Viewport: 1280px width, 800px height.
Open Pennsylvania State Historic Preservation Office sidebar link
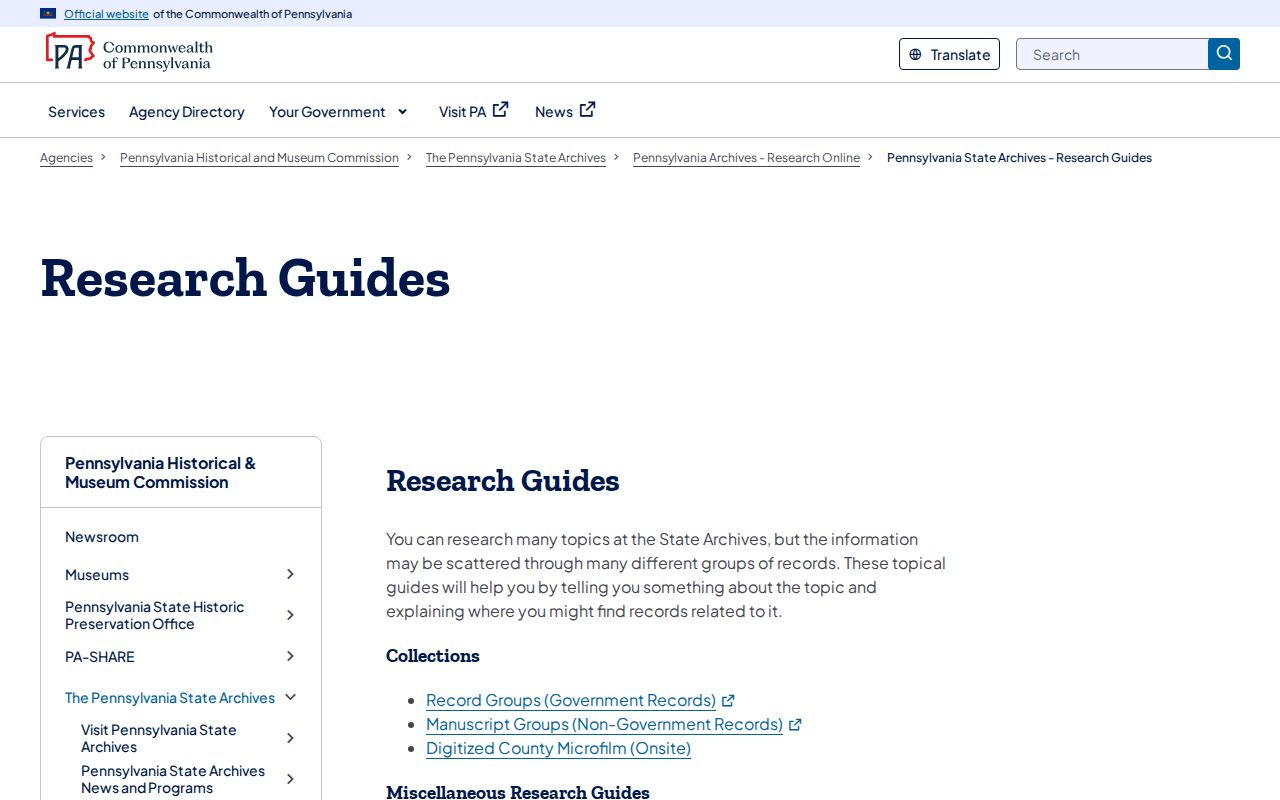(x=155, y=615)
